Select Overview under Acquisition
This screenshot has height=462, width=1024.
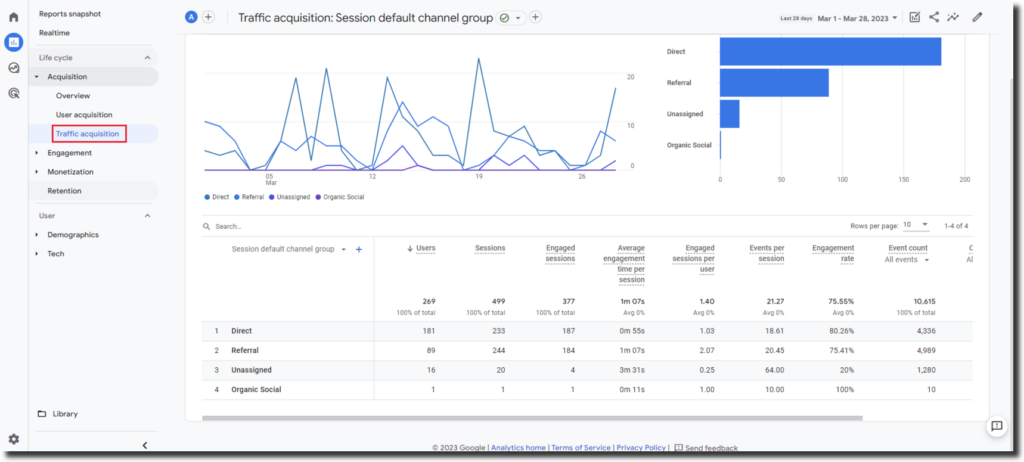coord(73,96)
